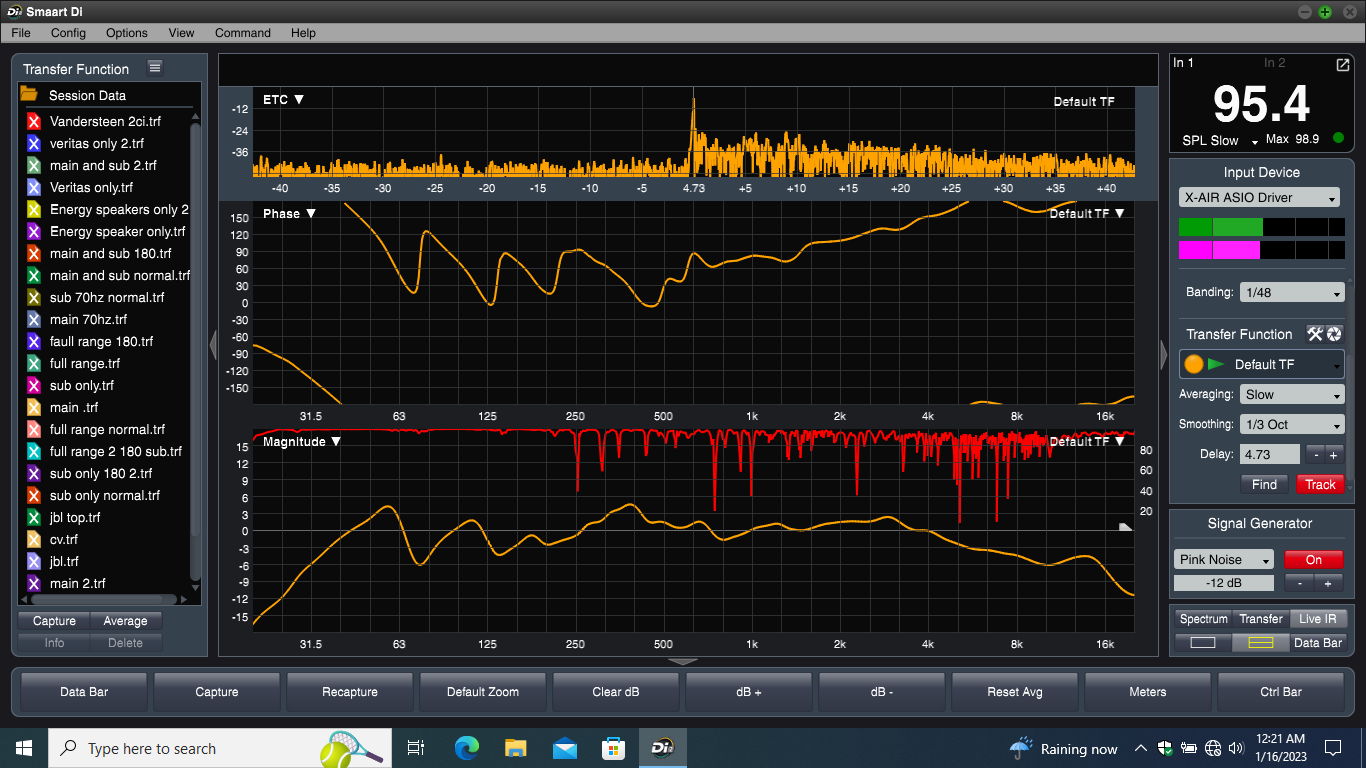Click the Session Data folder icon
Viewport: 1366px width, 768px height.
click(29, 95)
